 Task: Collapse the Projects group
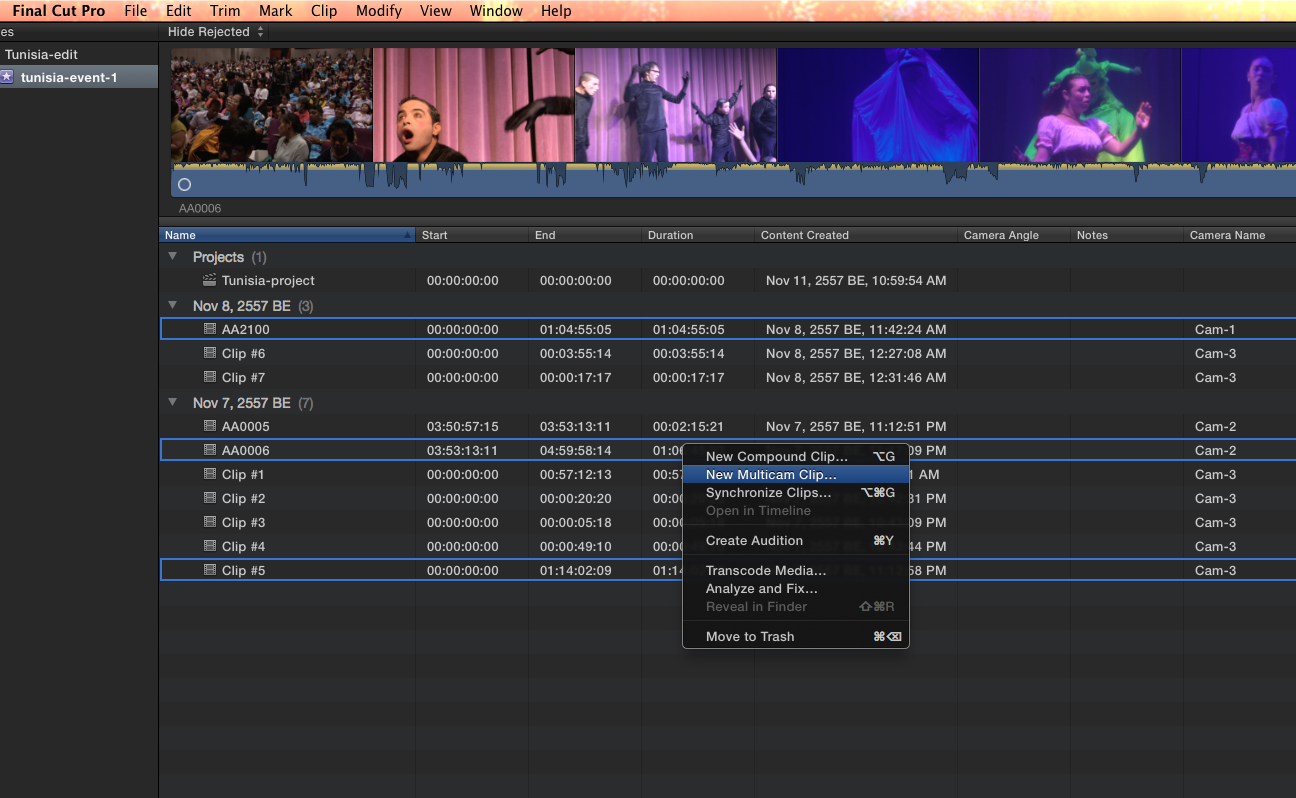point(172,257)
